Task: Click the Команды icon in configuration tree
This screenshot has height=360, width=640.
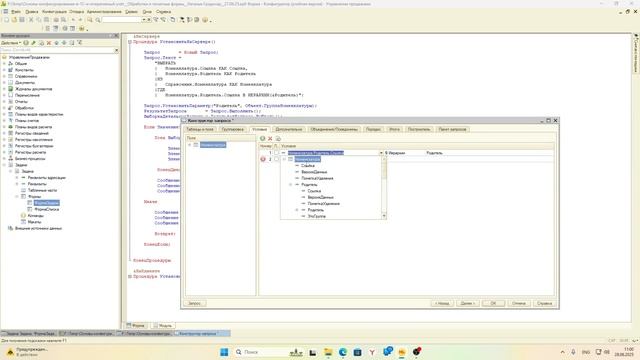Action: coord(23,216)
